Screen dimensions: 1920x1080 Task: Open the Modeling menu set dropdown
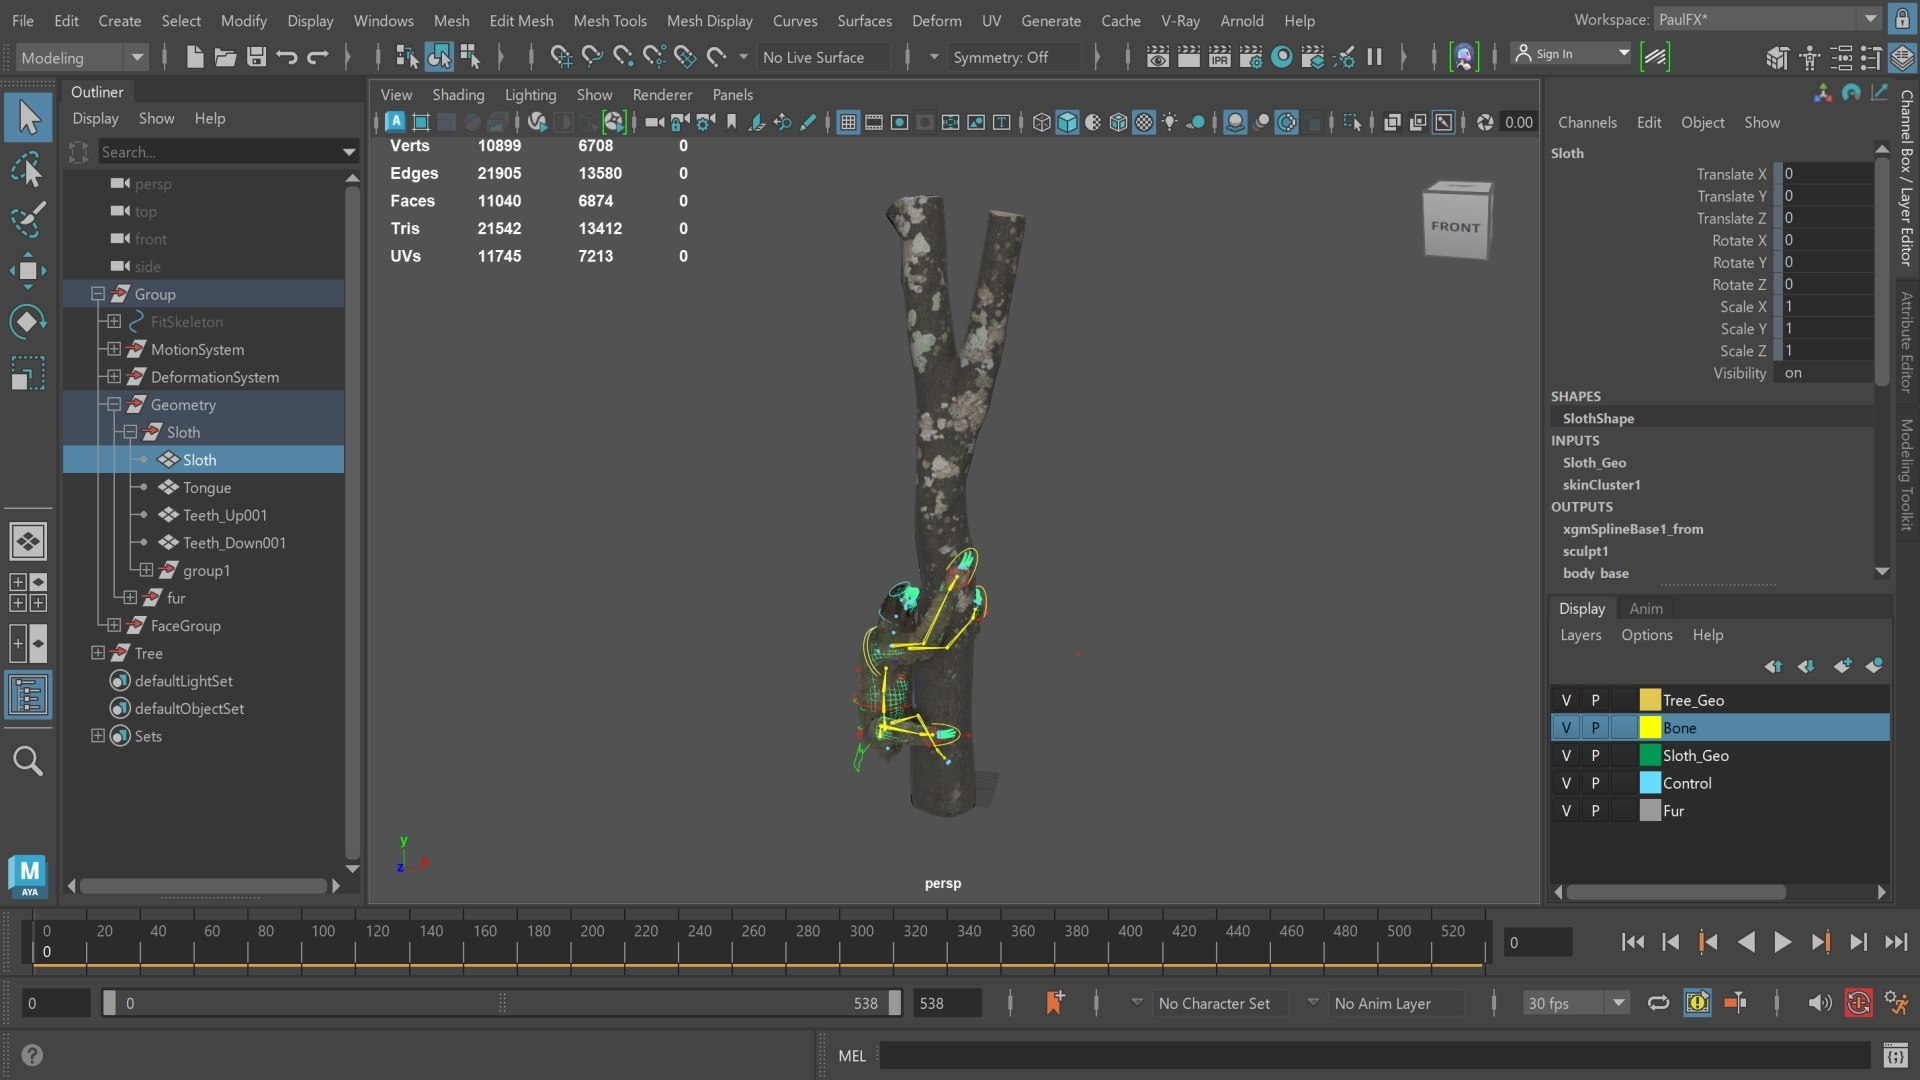pos(83,57)
